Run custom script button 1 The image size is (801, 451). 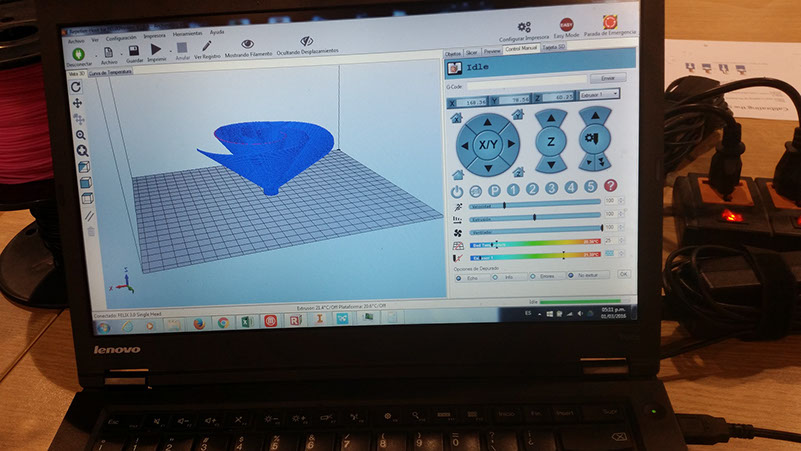[x=513, y=189]
